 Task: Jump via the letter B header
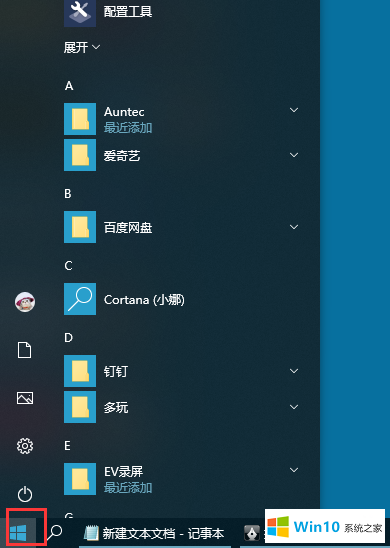(68, 194)
